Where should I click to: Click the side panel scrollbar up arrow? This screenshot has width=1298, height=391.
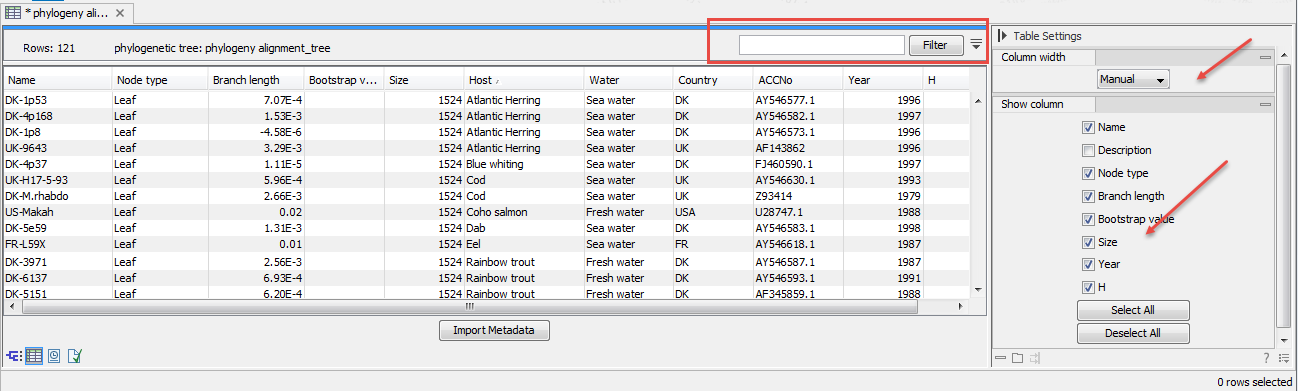1283,55
